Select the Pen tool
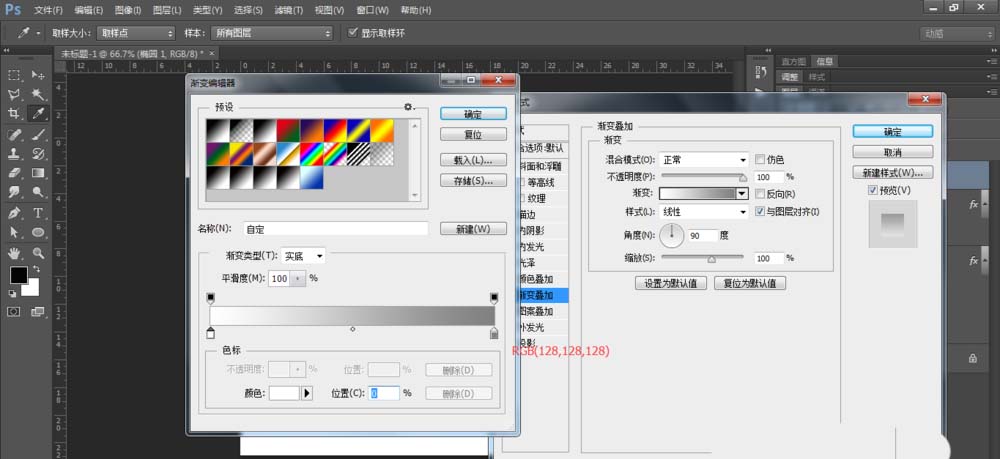 click(13, 213)
